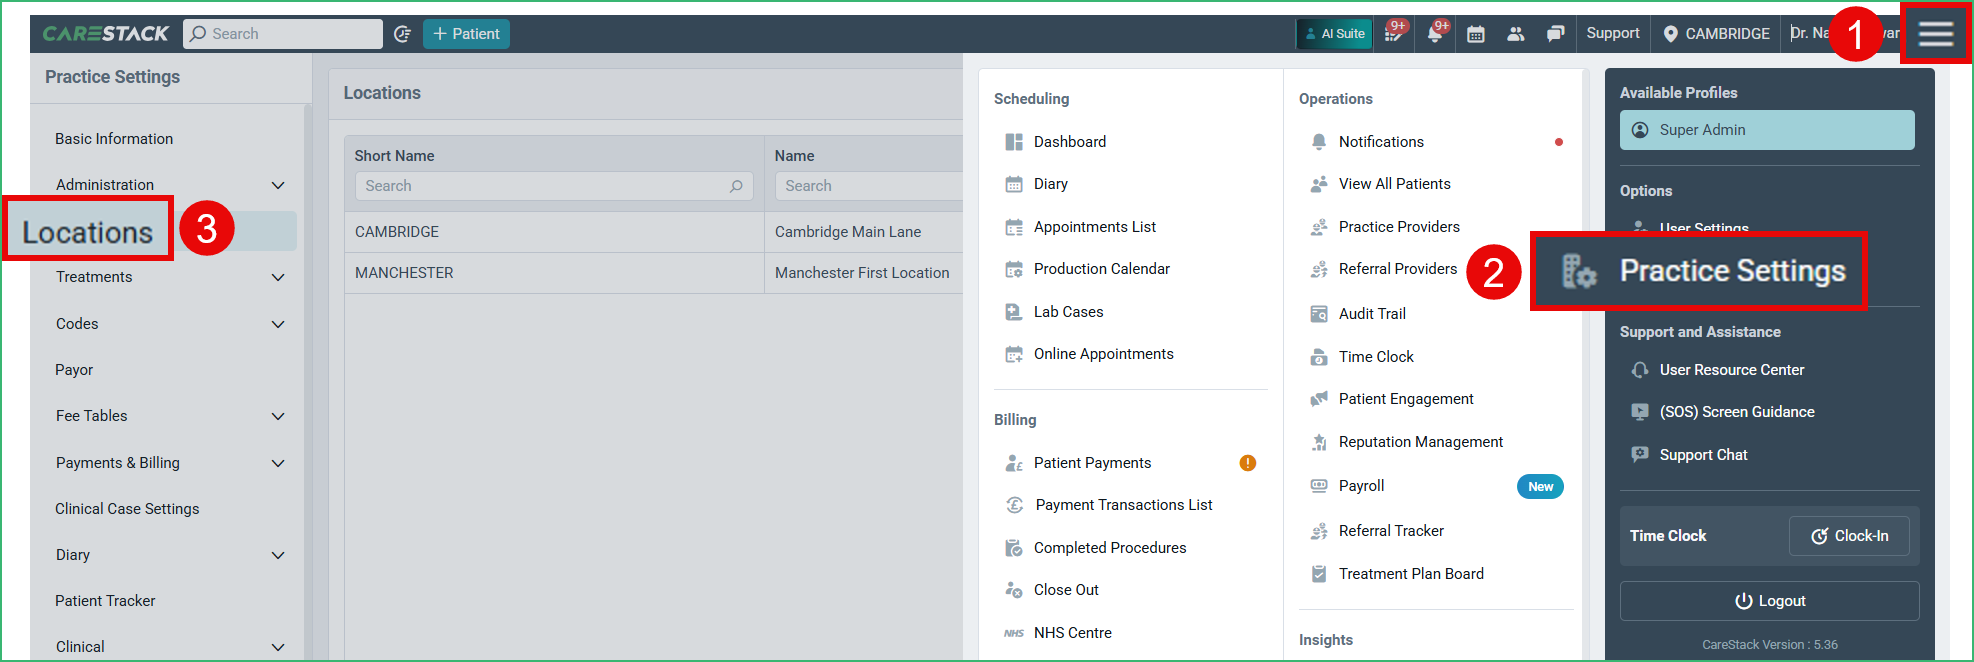1974x662 pixels.
Task: Click the Clock-In button
Action: click(1849, 536)
